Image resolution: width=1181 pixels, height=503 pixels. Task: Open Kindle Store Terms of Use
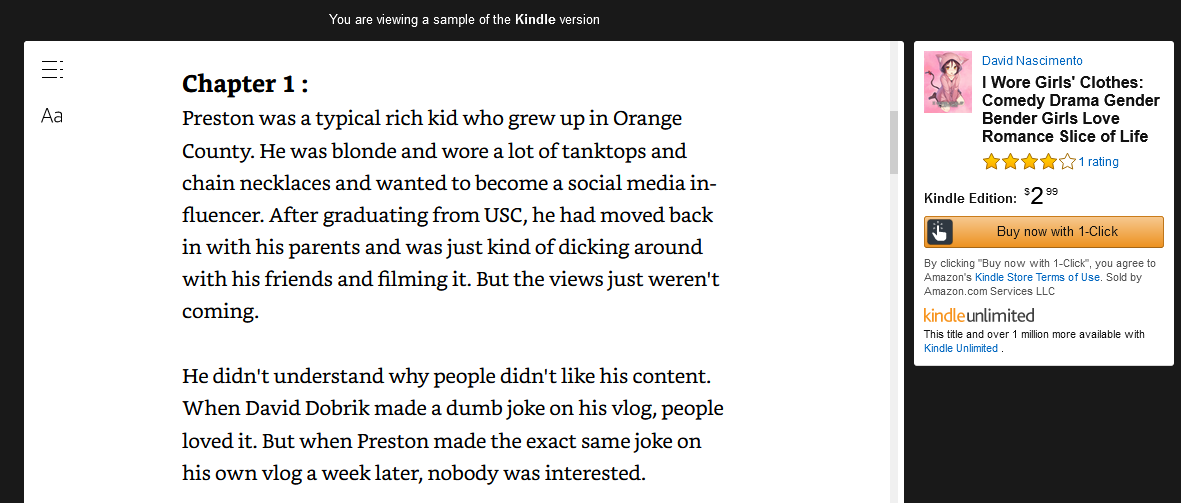[x=1037, y=277]
